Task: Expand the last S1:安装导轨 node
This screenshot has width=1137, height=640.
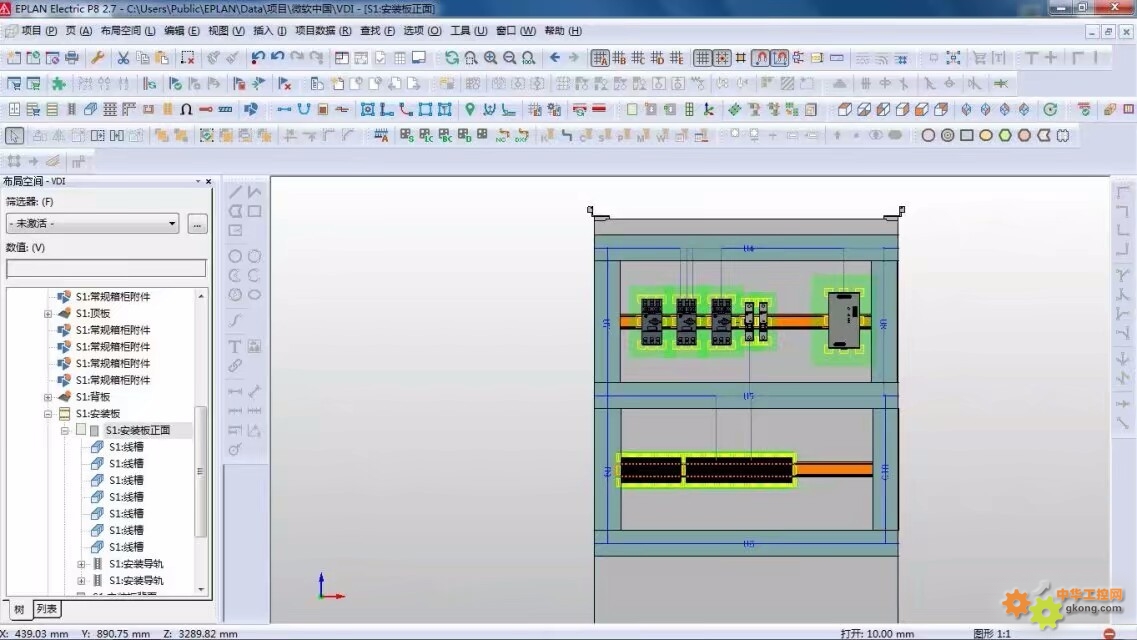Action: click(81, 581)
